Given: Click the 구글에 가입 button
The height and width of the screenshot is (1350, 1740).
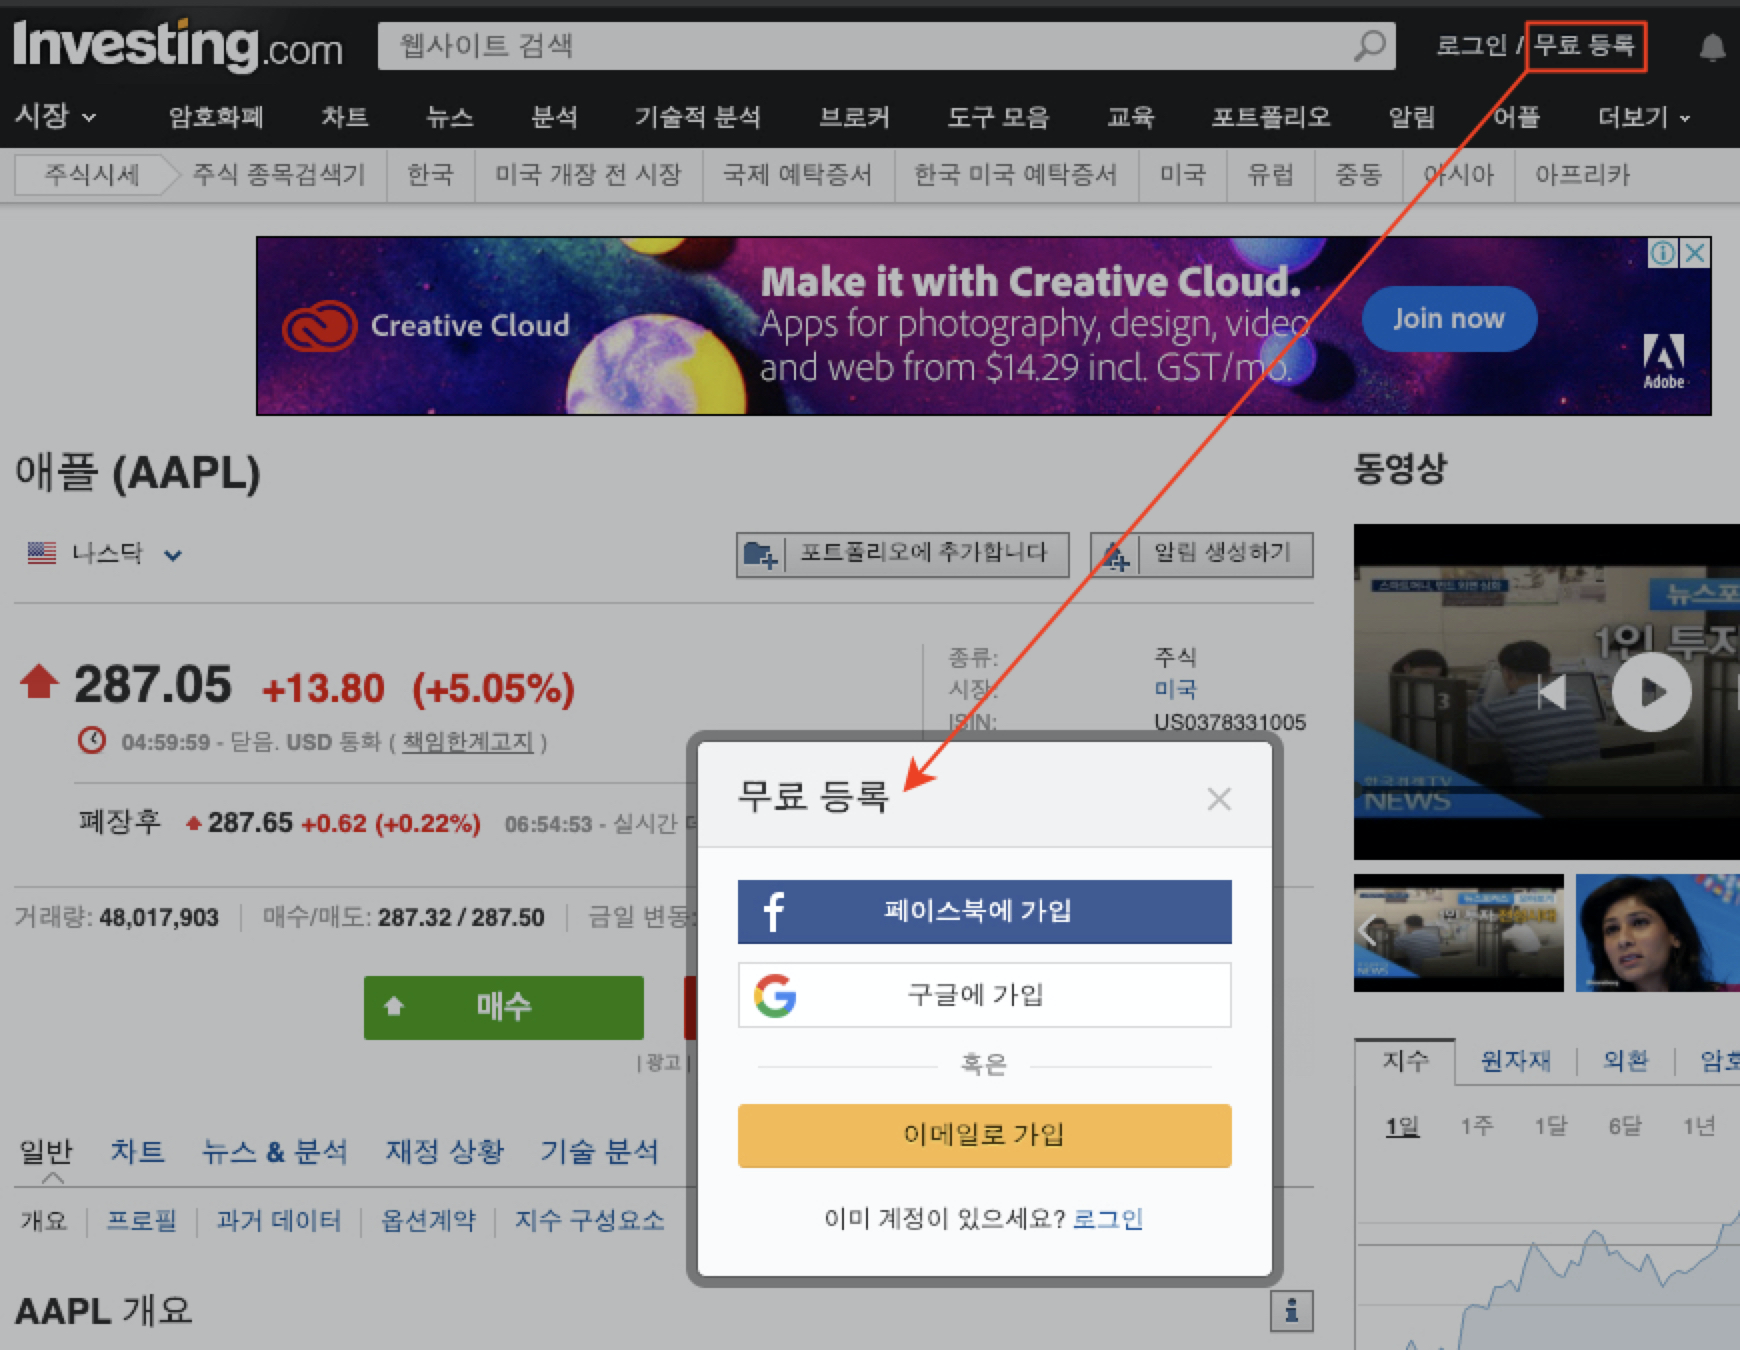Looking at the screenshot, I should click(x=984, y=995).
